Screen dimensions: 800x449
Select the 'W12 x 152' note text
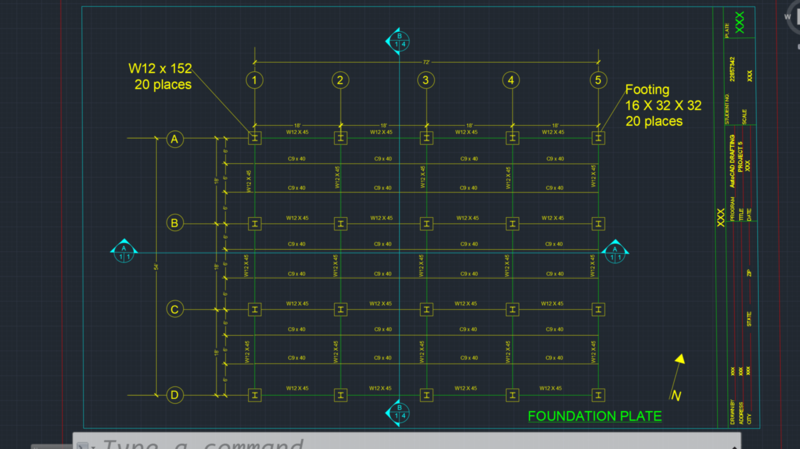160,68
